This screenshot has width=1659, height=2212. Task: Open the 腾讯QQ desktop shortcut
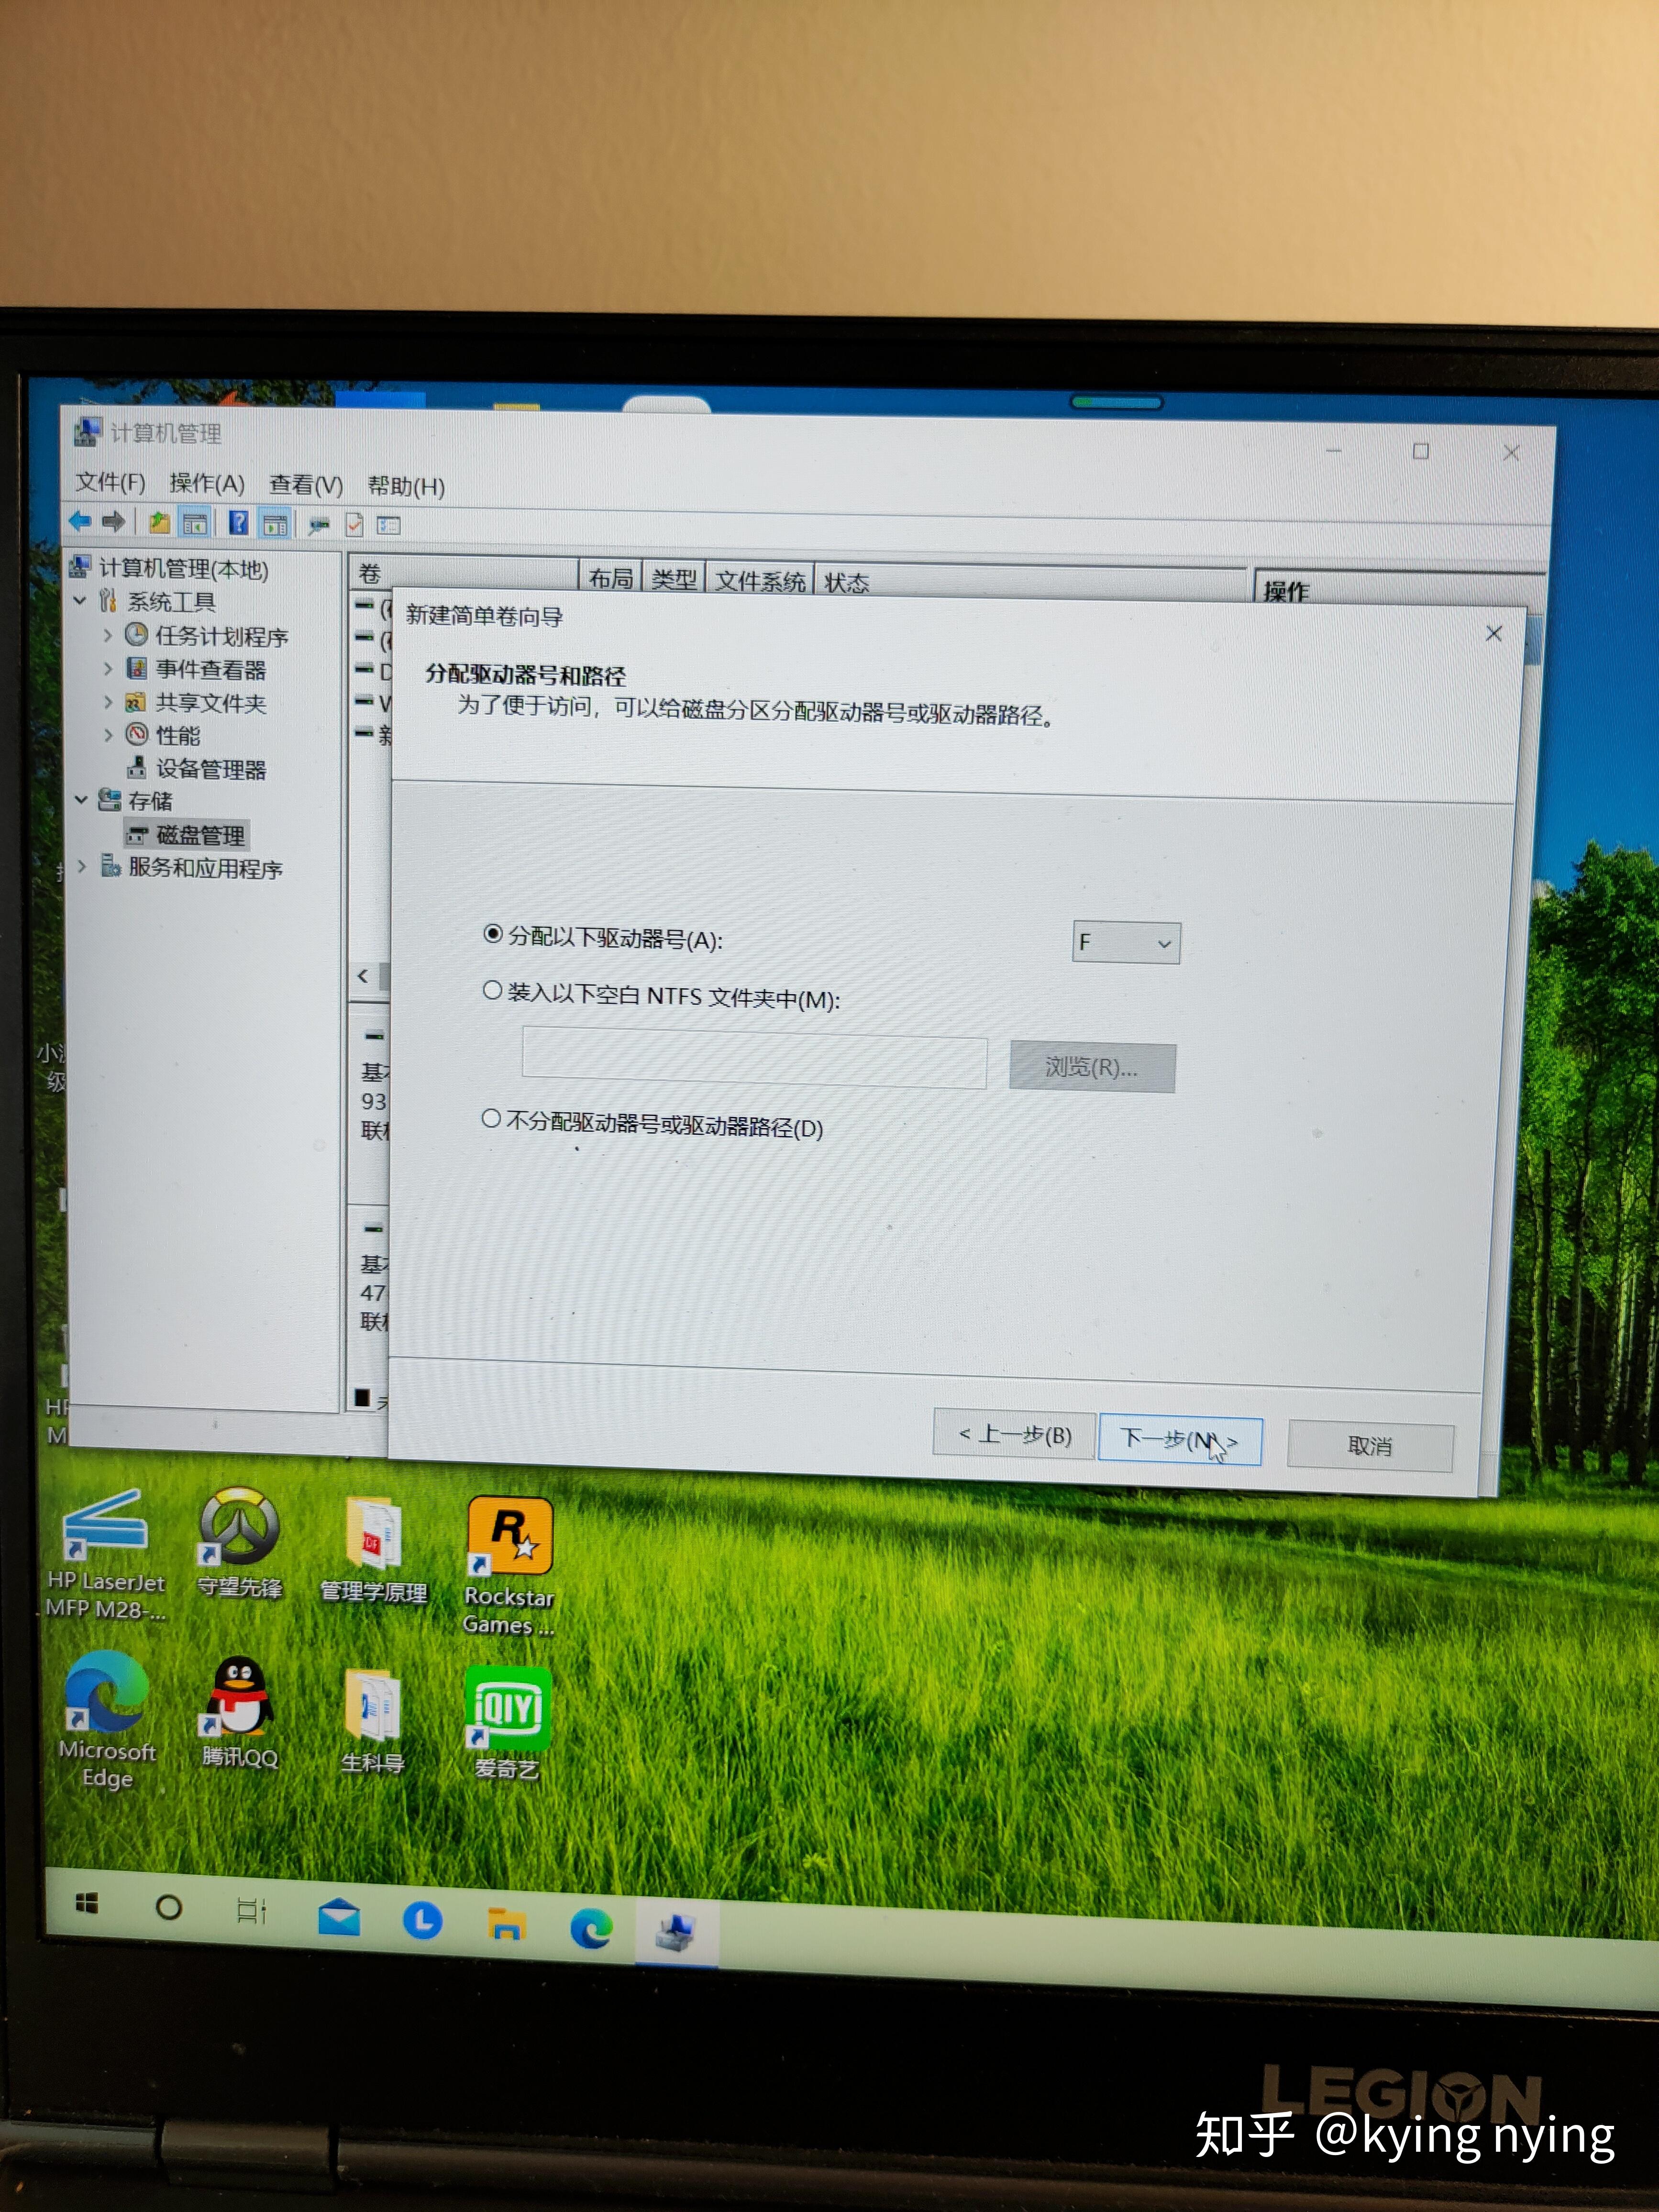pyautogui.click(x=239, y=1712)
